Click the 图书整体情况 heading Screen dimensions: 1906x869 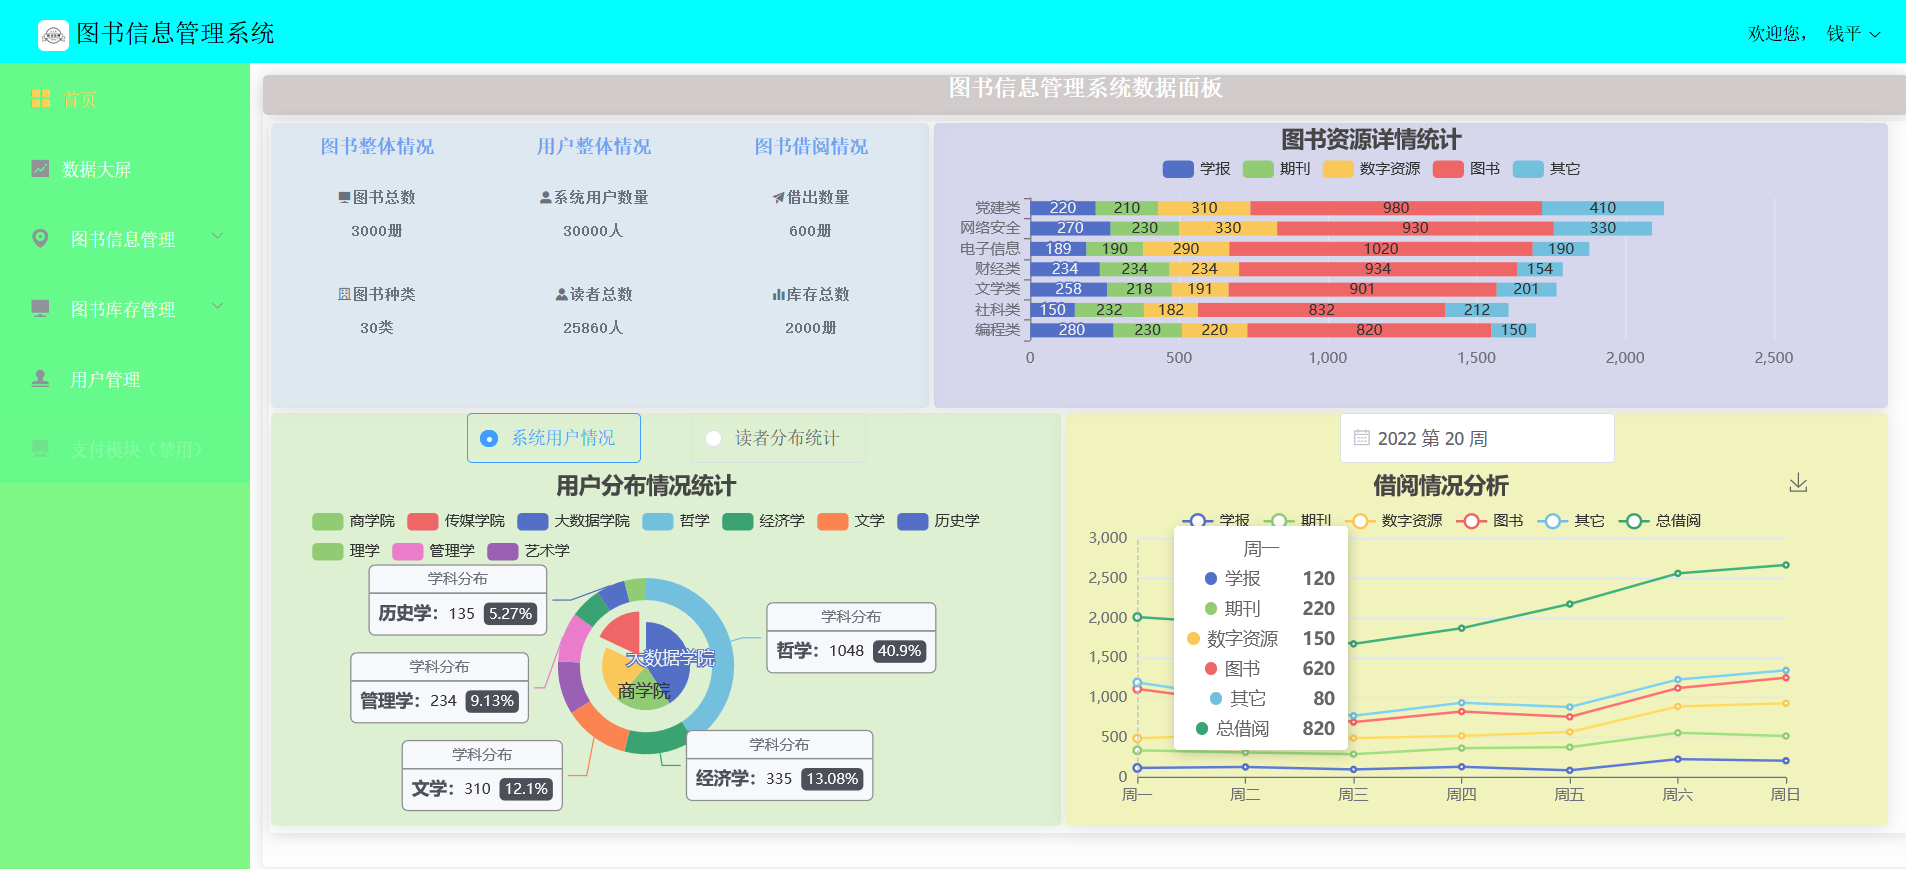coord(377,147)
